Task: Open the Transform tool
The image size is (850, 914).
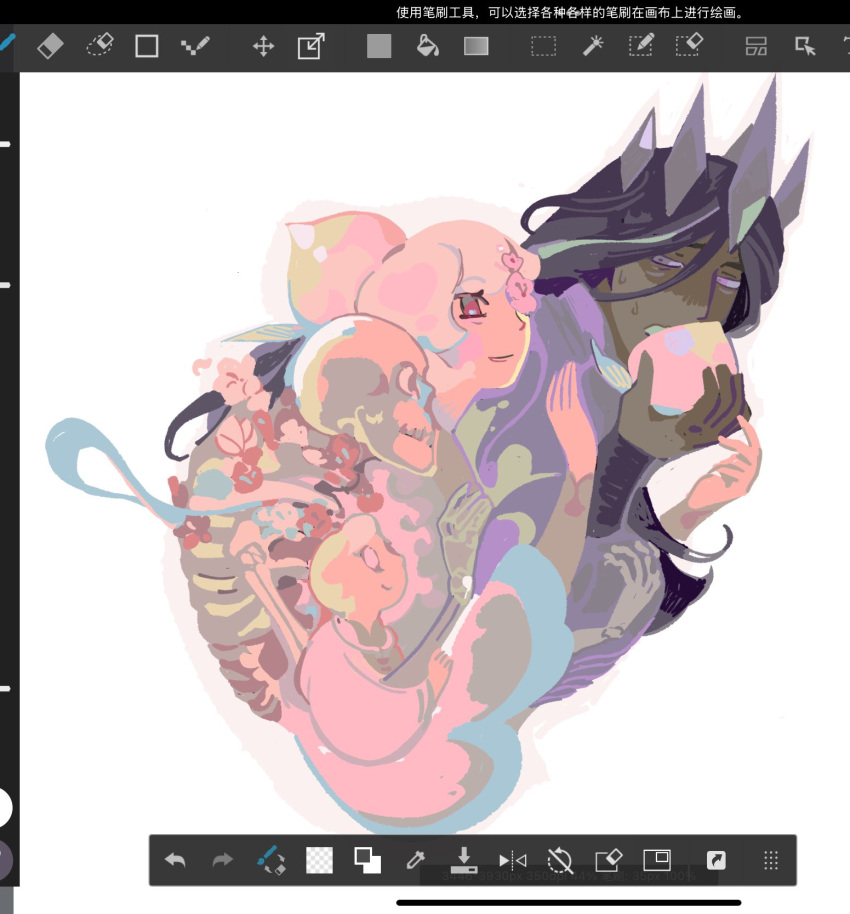Action: (311, 46)
